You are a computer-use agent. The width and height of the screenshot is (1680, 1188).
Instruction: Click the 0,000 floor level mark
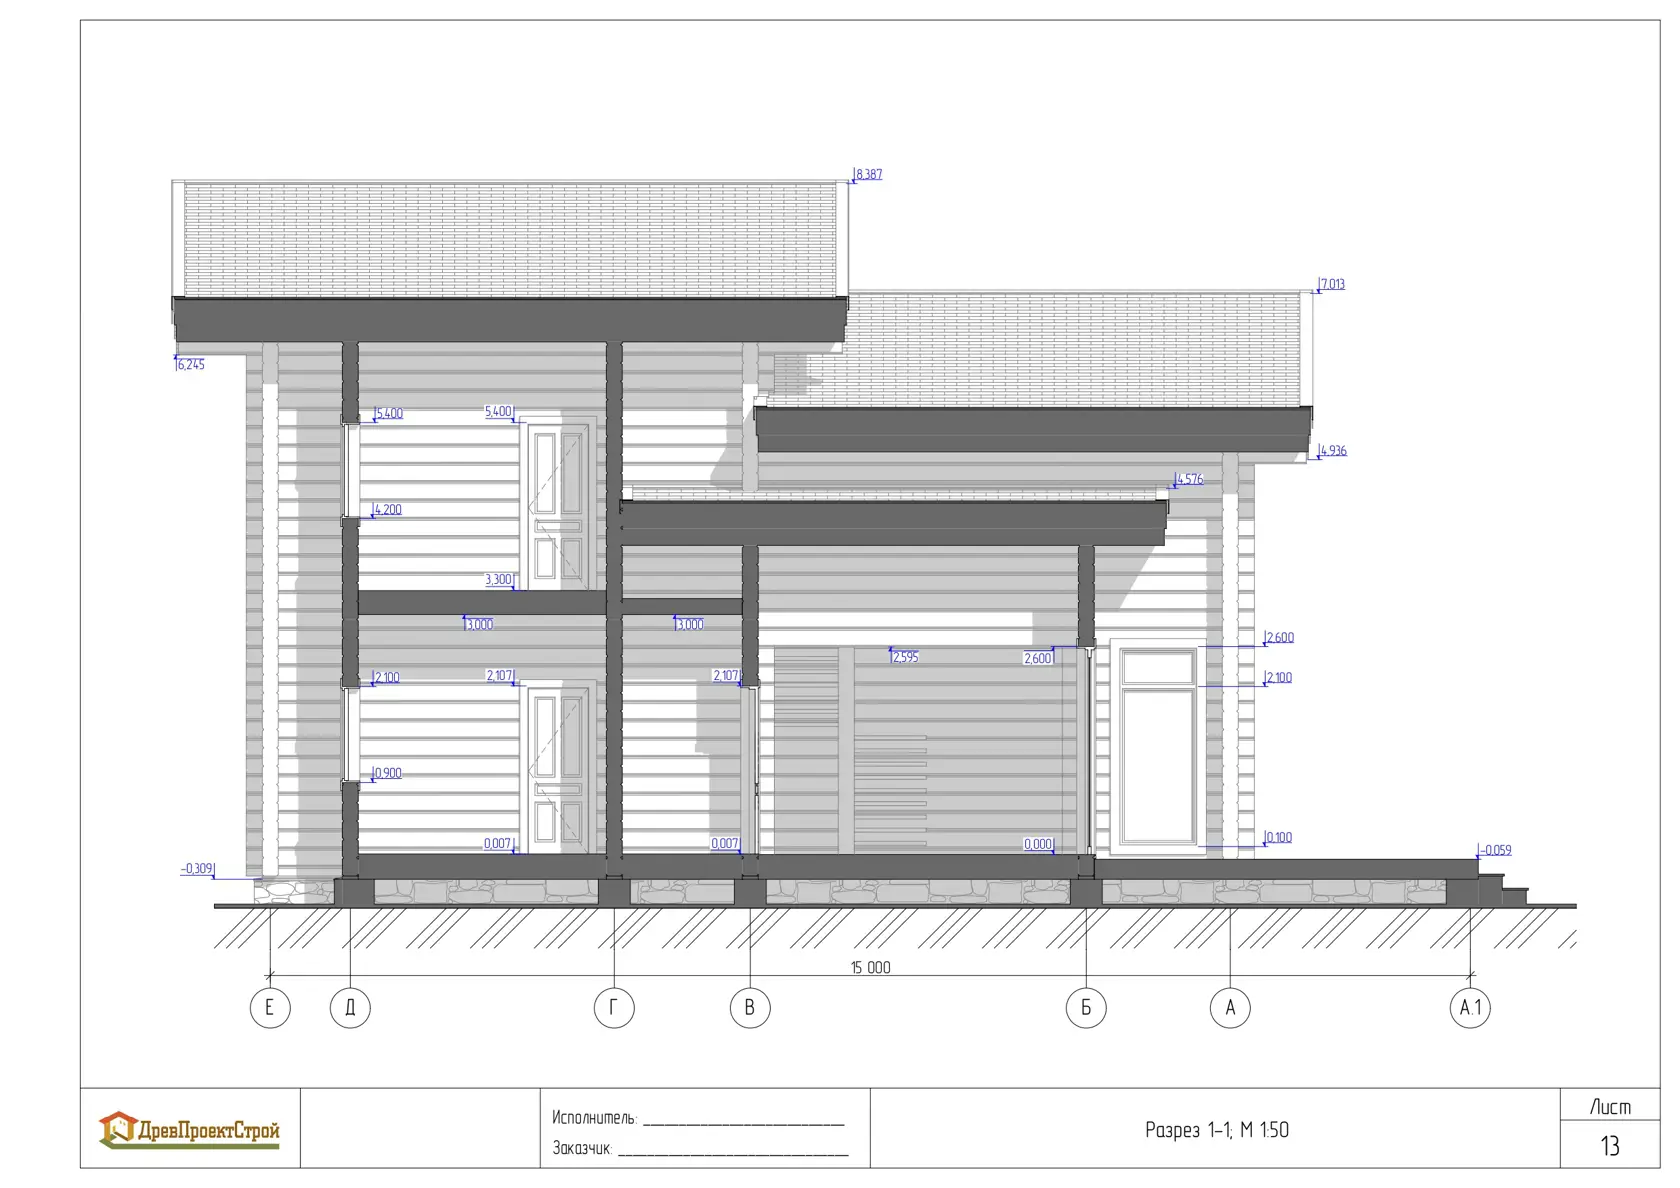(1038, 844)
